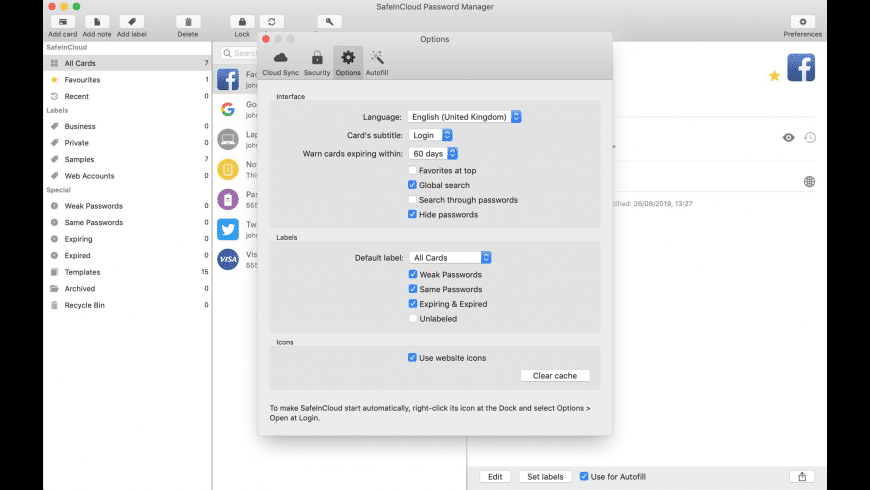
Task: Open the Default label dropdown
Action: 451,257
